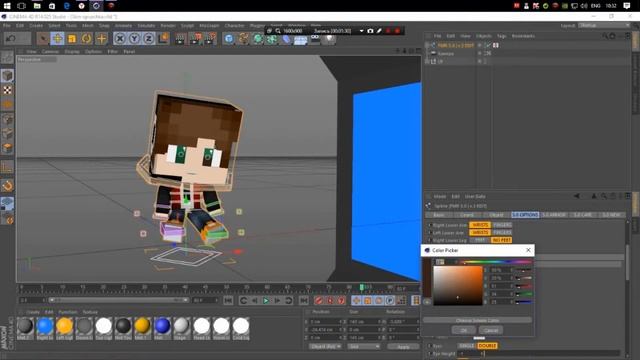640x360 pixels.
Task: Click the Undo arrow icon in toolbar
Action: (11, 39)
